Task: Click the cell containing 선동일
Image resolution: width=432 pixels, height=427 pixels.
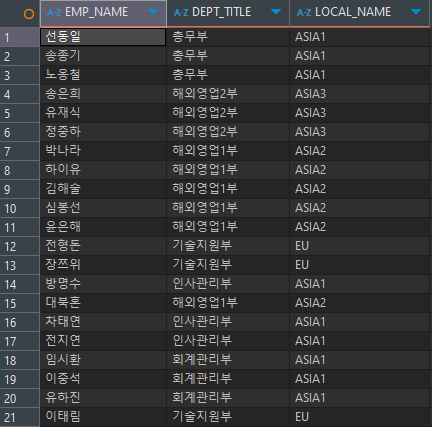Action: coord(103,37)
